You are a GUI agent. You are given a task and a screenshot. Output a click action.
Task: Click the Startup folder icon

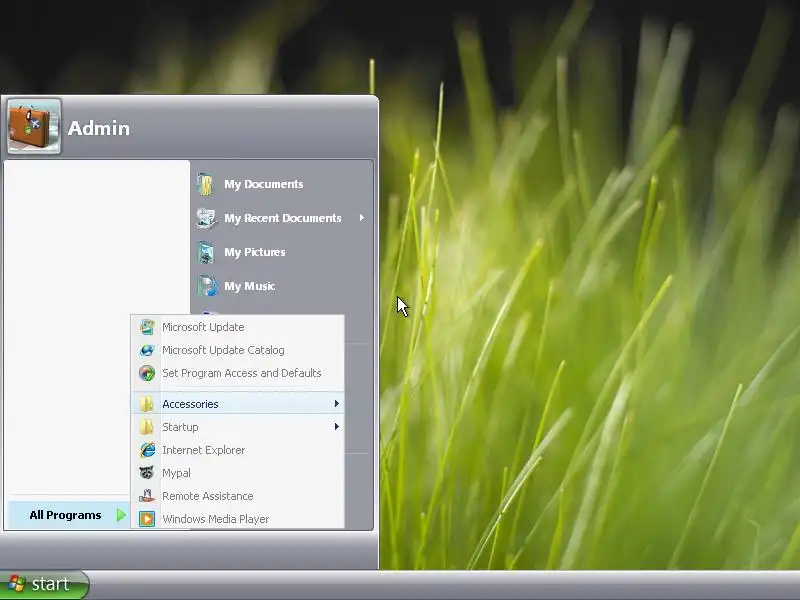pyautogui.click(x=146, y=427)
